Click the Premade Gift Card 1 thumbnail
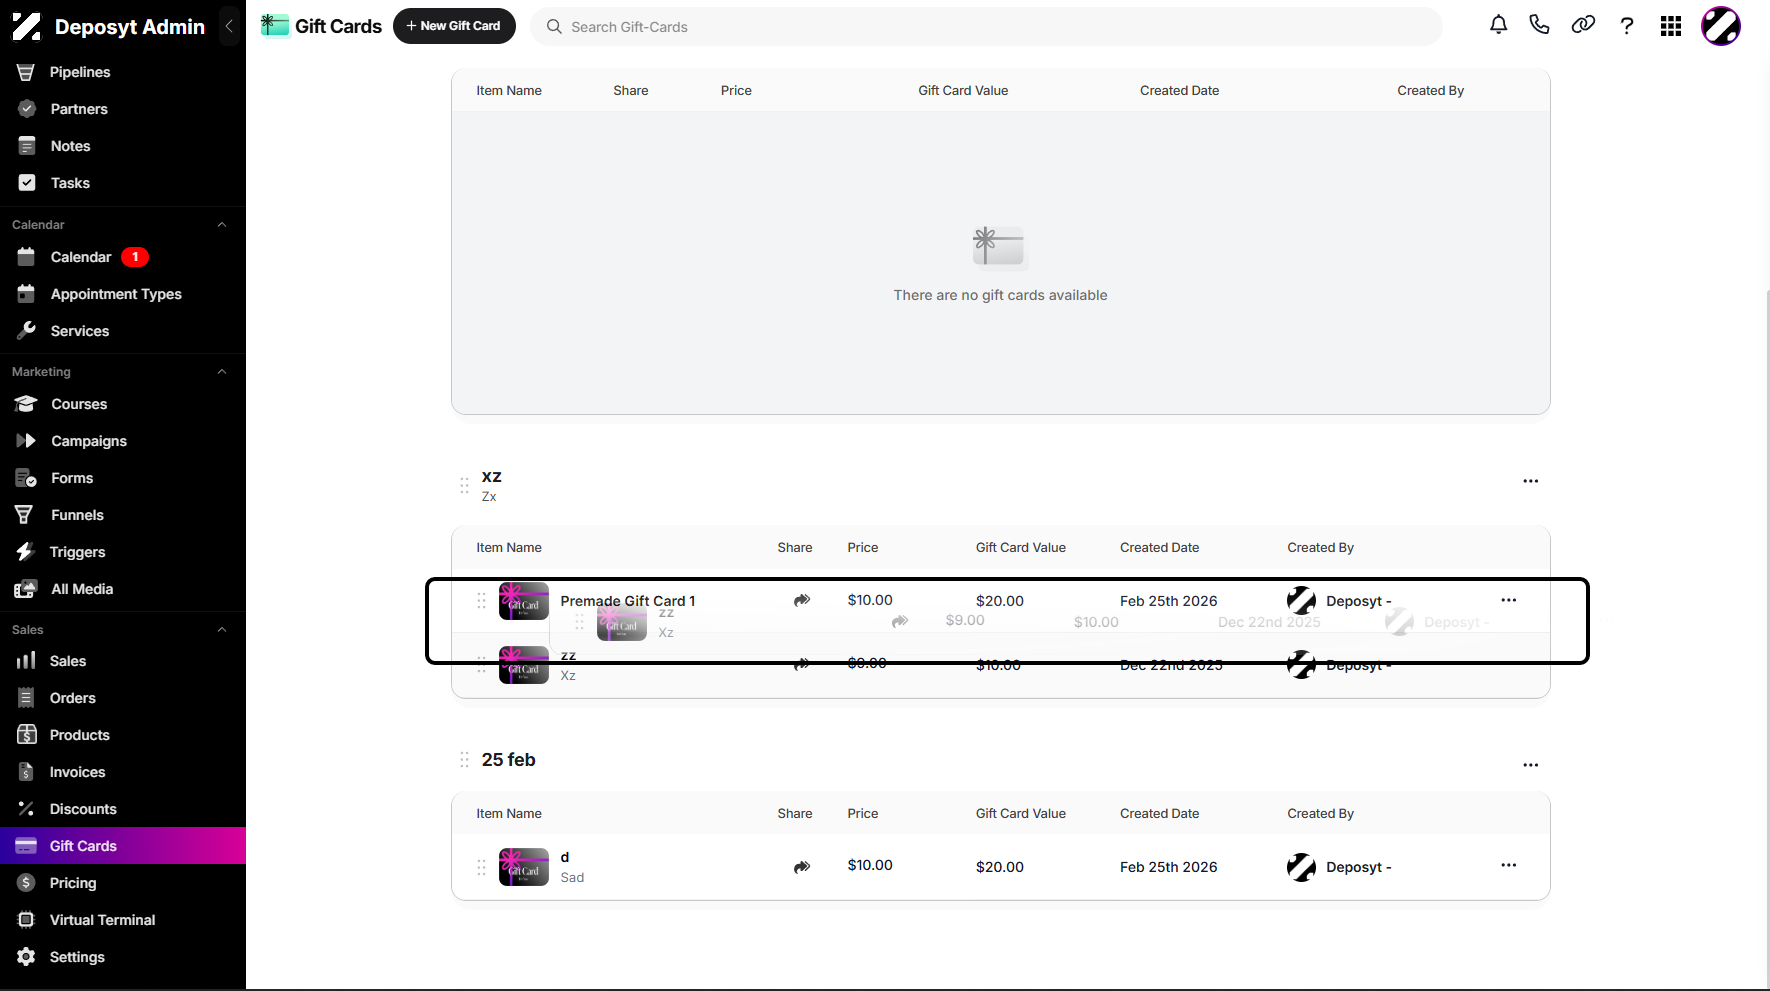 [524, 601]
